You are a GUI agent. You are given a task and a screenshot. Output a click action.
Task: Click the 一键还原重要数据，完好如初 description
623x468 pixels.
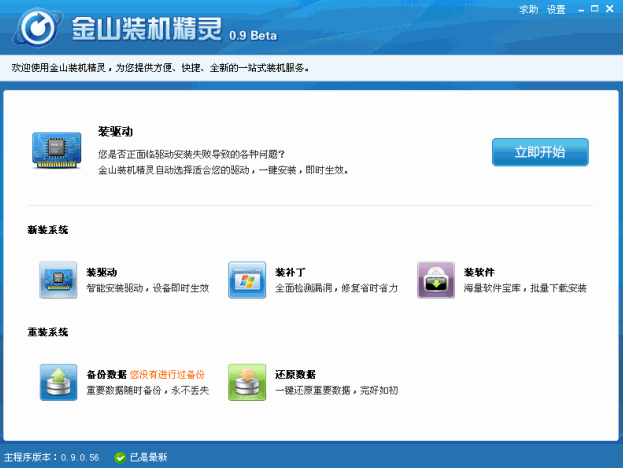pos(337,391)
